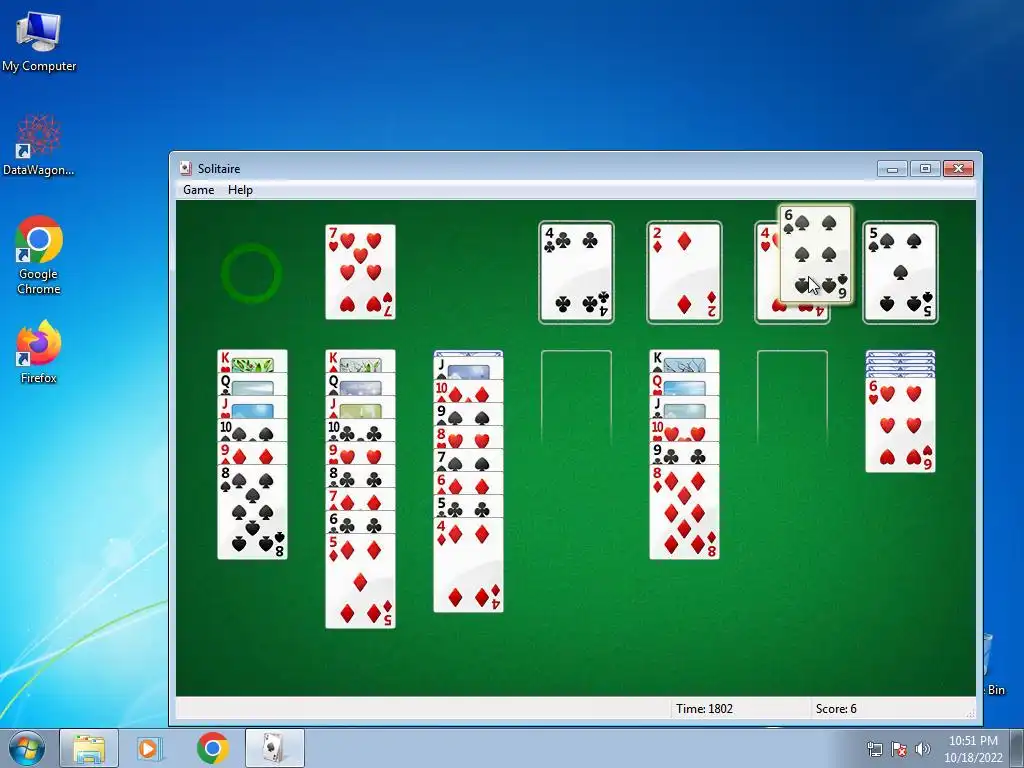This screenshot has height=768, width=1024.
Task: Open the taskbar clock showing 10:51 PM
Action: 973,749
